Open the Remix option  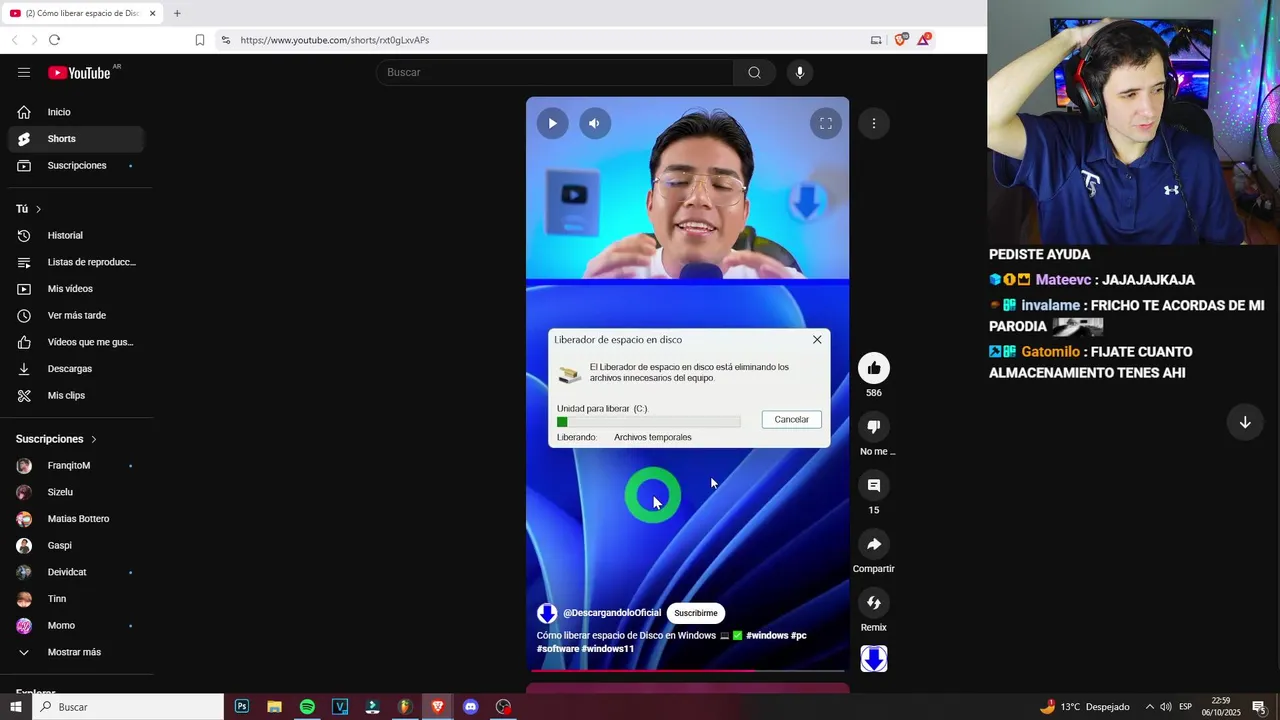874,603
